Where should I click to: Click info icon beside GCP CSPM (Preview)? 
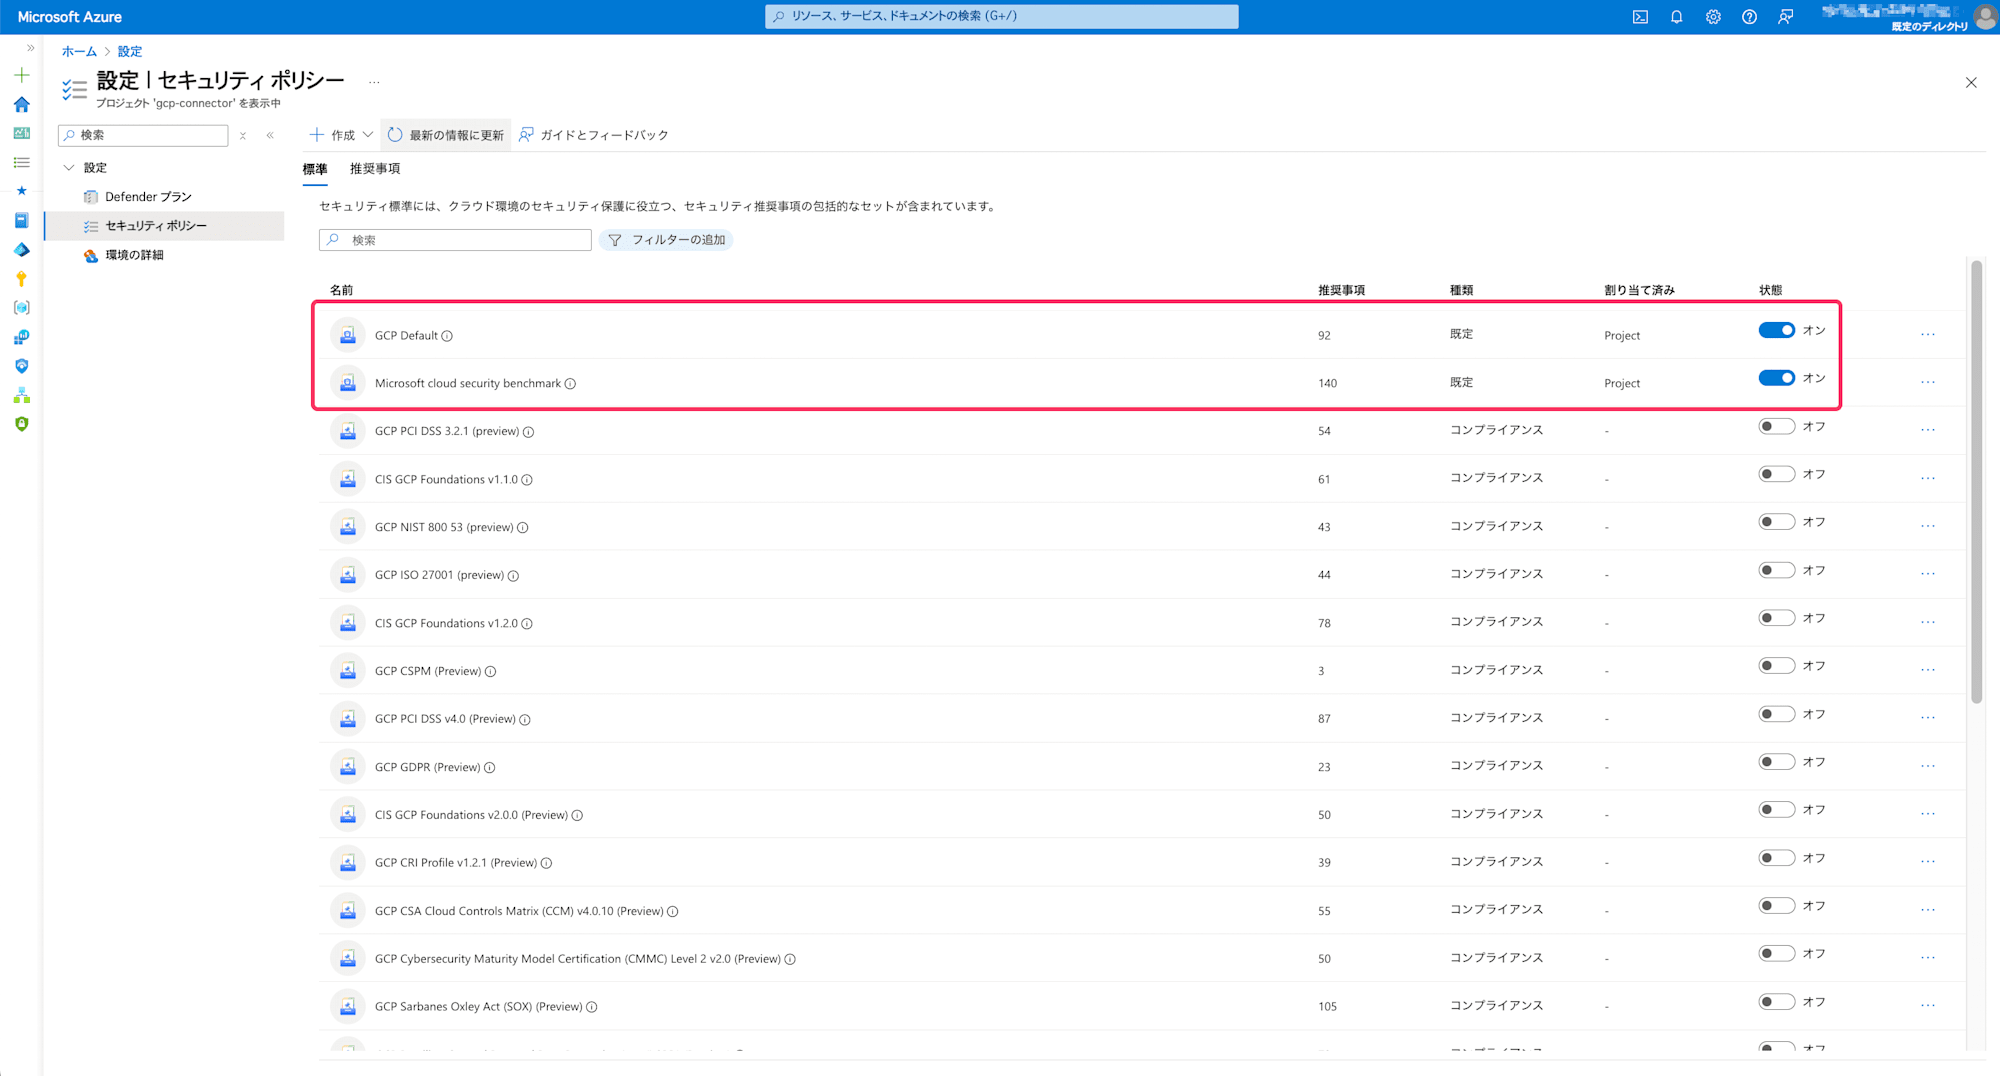(x=490, y=672)
